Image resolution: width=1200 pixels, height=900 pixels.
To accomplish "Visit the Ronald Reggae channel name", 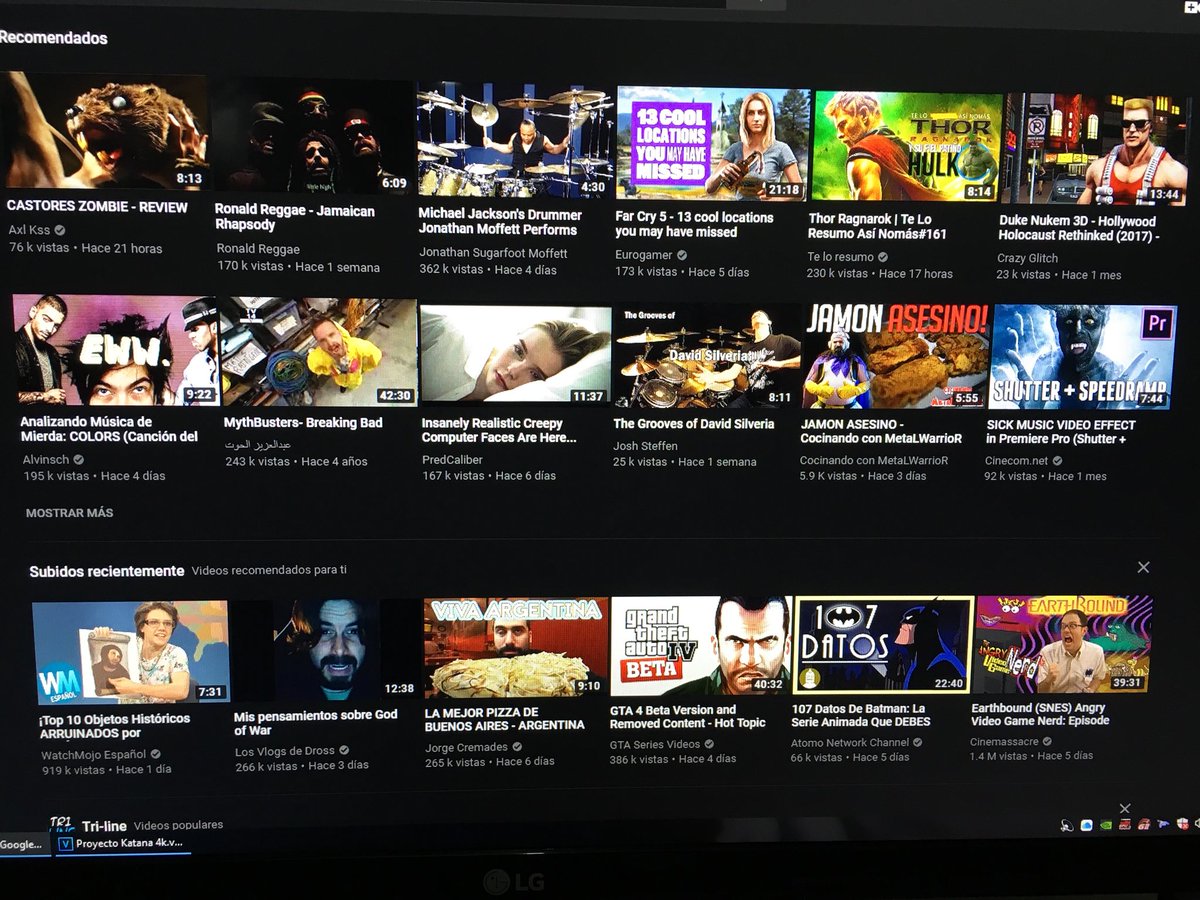I will (x=258, y=249).
